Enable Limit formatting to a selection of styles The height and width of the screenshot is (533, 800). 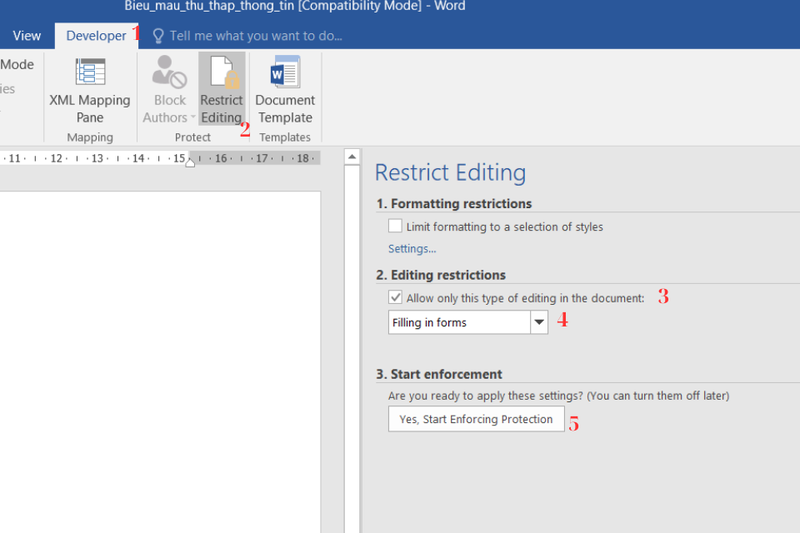click(x=396, y=227)
